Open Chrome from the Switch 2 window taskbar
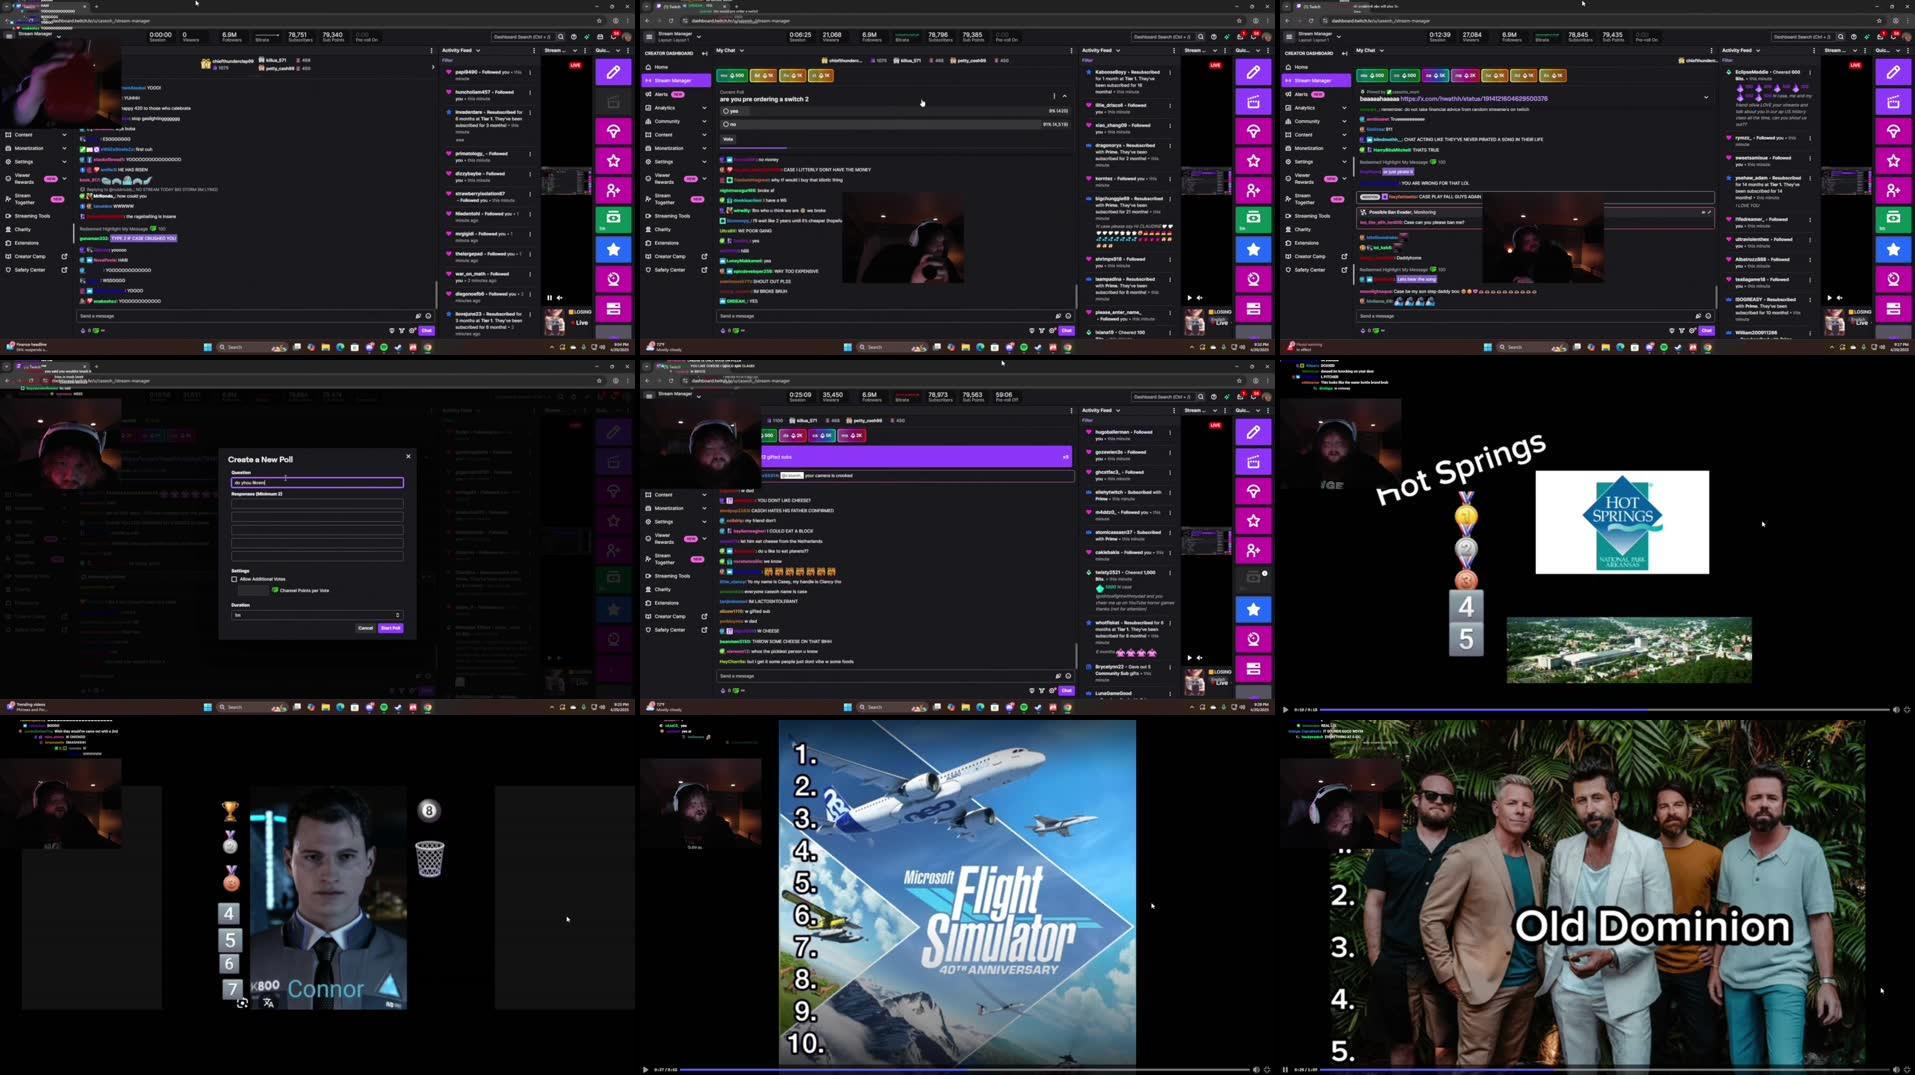This screenshot has height=1075, width=1915. 1067,347
